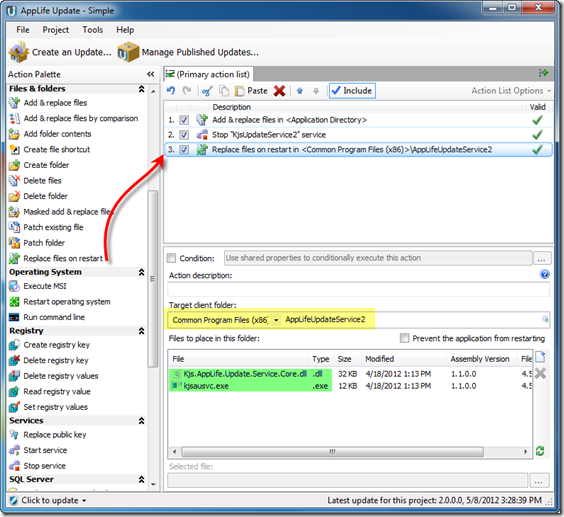Screen dimensions: 564x517
Task: Click the Assembly Version column header
Action: (x=481, y=359)
